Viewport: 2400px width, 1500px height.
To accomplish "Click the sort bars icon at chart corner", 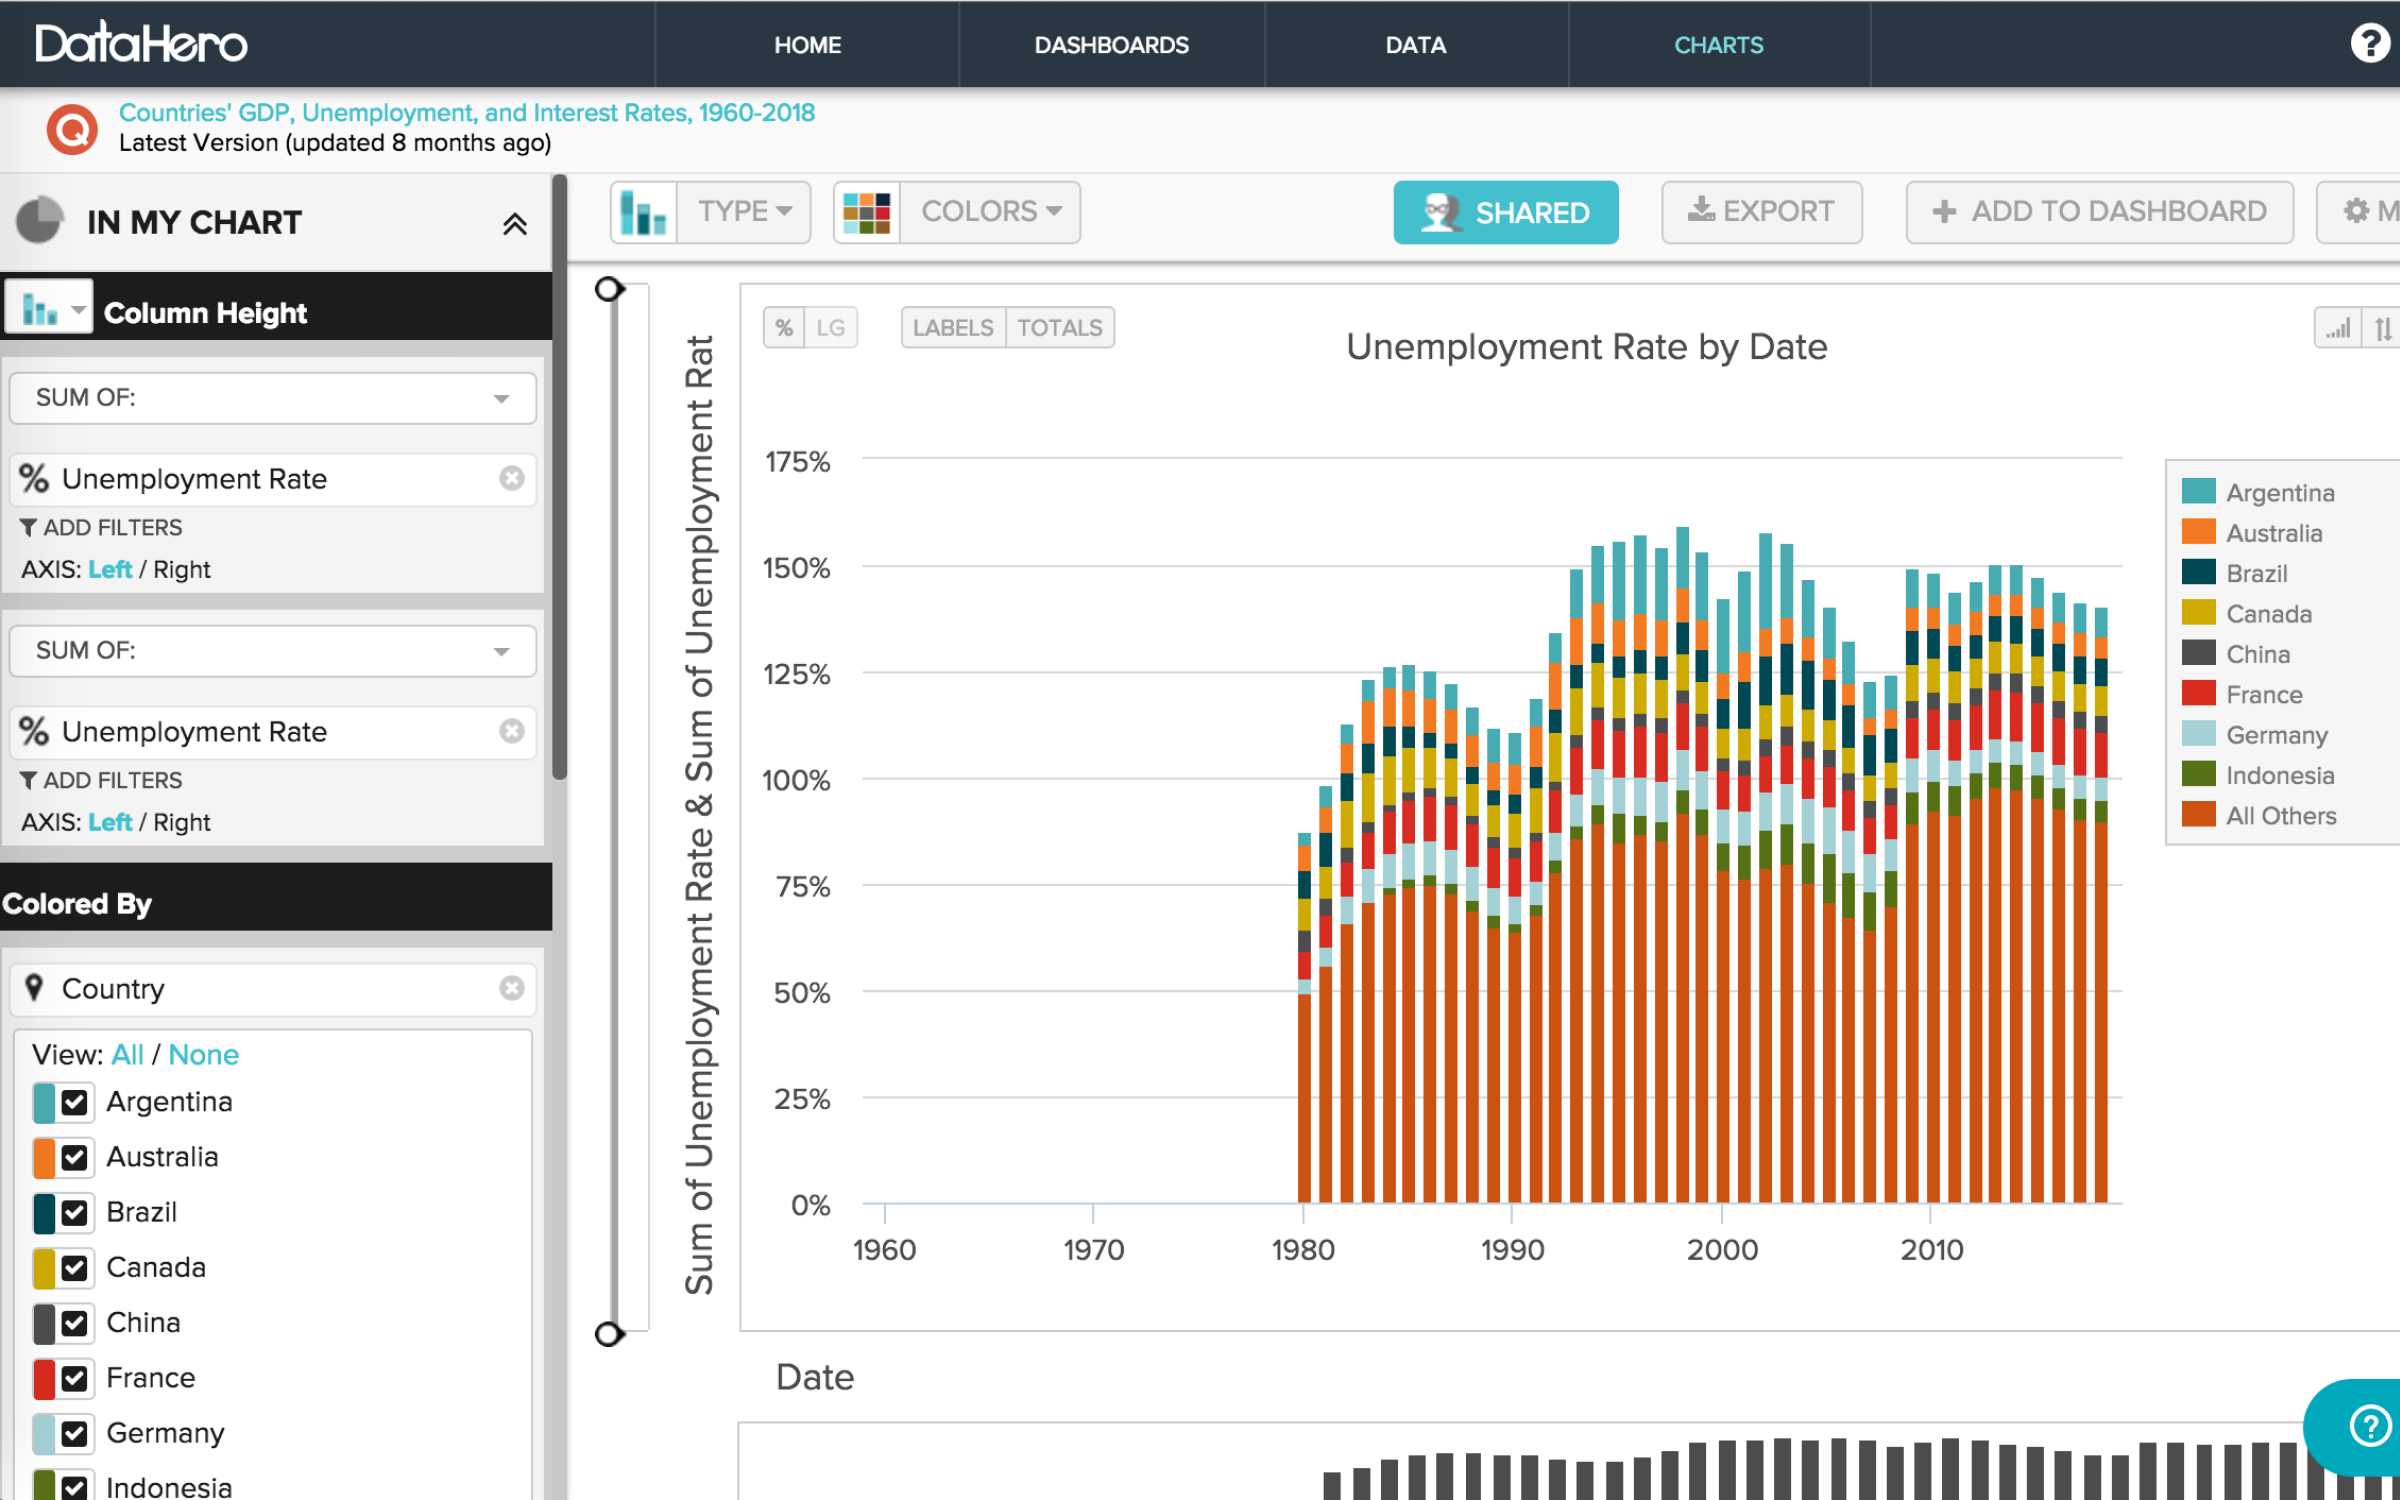I will pyautogui.click(x=2338, y=328).
